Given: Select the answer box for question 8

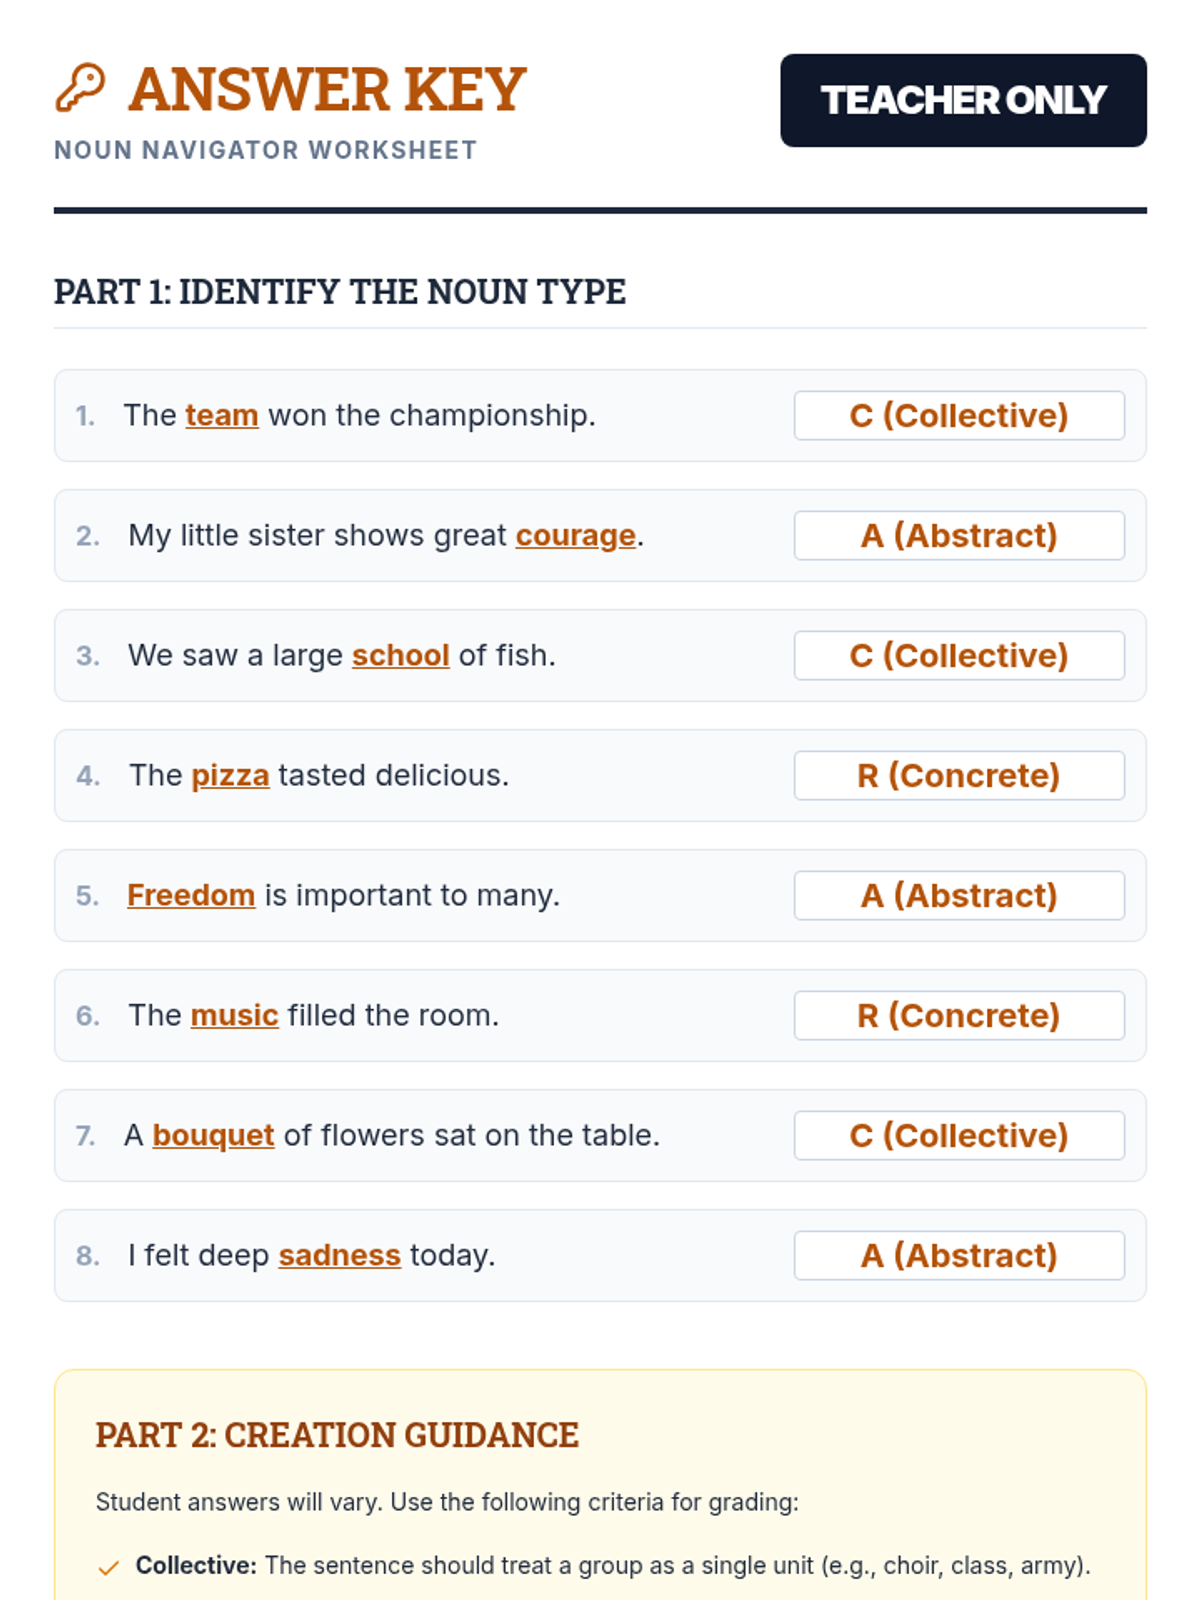Looking at the screenshot, I should (959, 1255).
